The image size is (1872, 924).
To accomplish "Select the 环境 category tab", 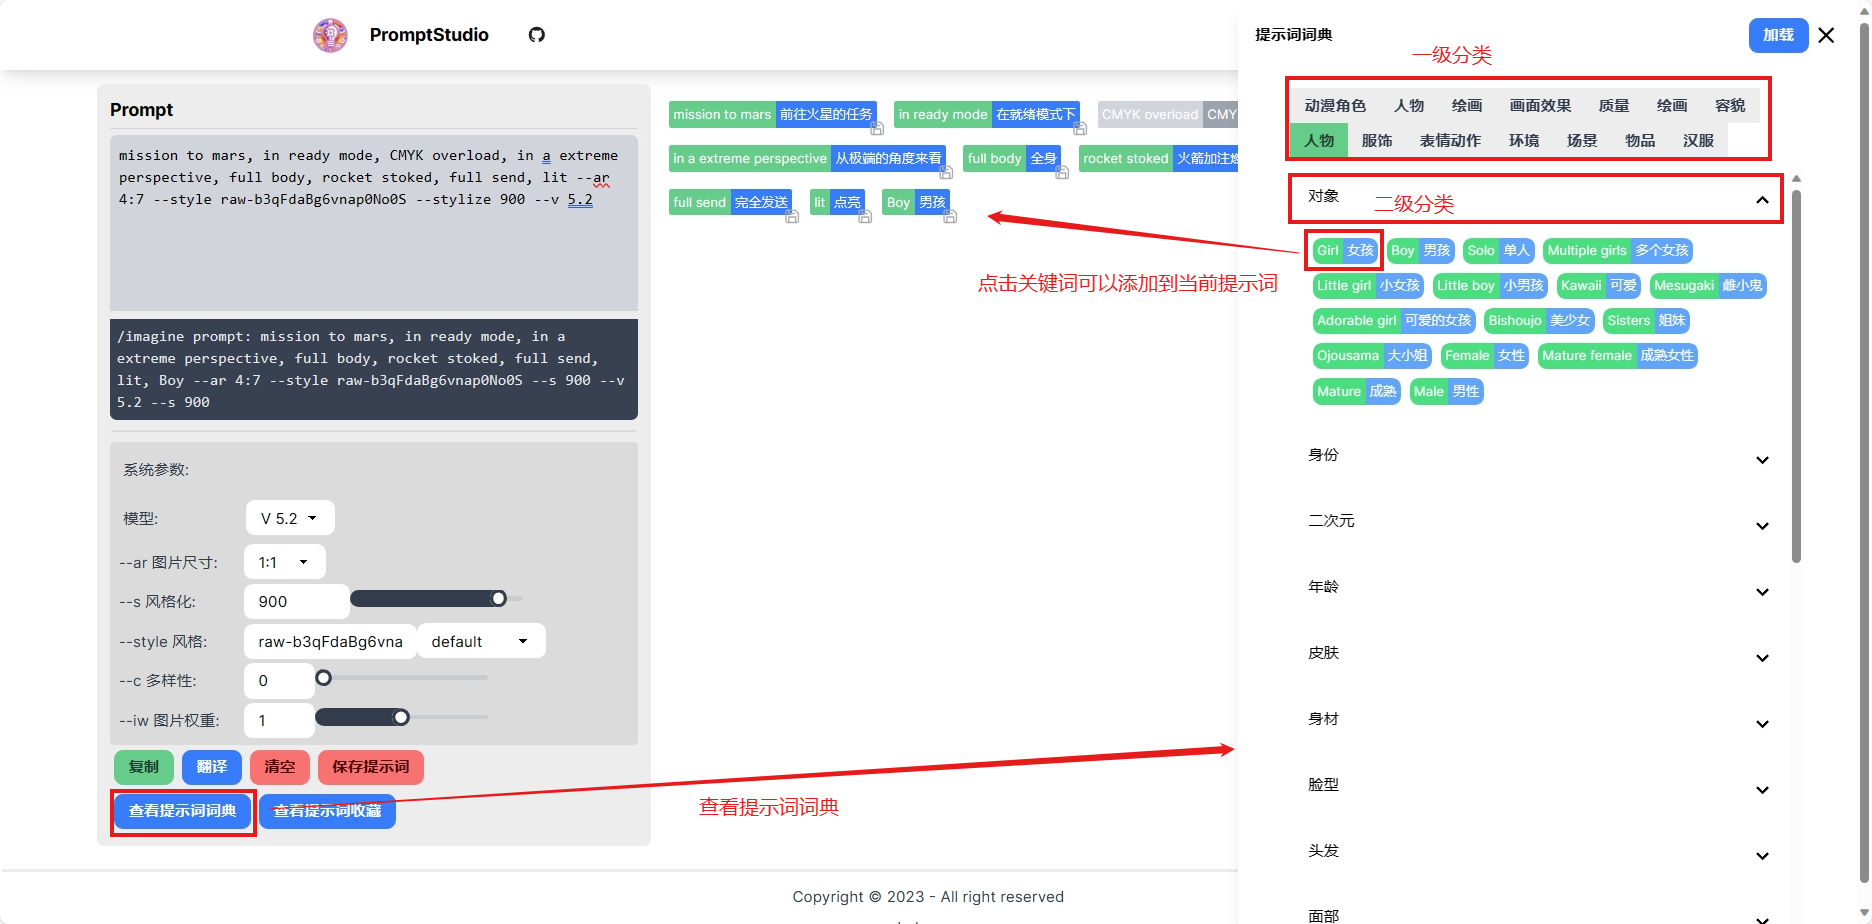I will coord(1524,141).
